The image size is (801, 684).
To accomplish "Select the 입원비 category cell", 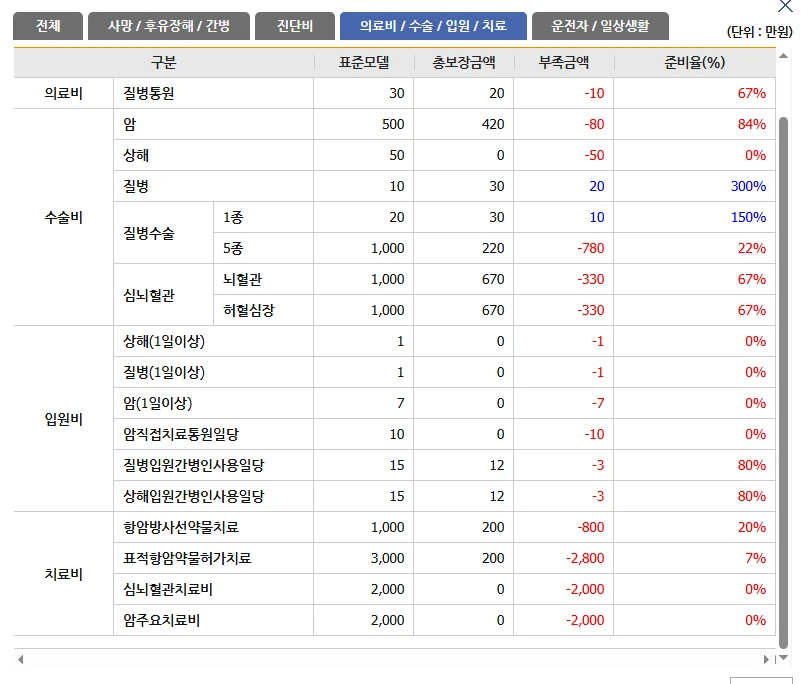I will coord(63,419).
